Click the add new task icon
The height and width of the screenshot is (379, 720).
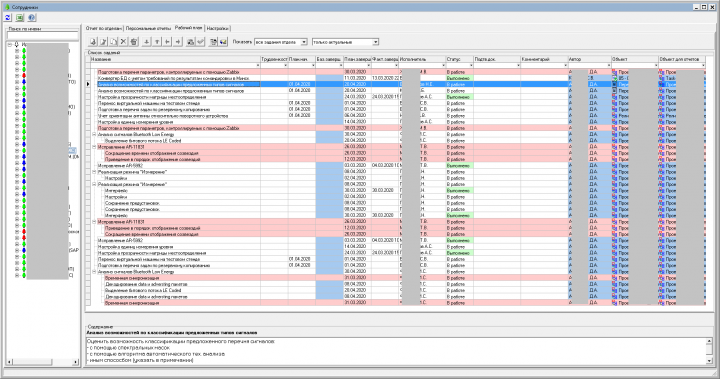pos(93,42)
